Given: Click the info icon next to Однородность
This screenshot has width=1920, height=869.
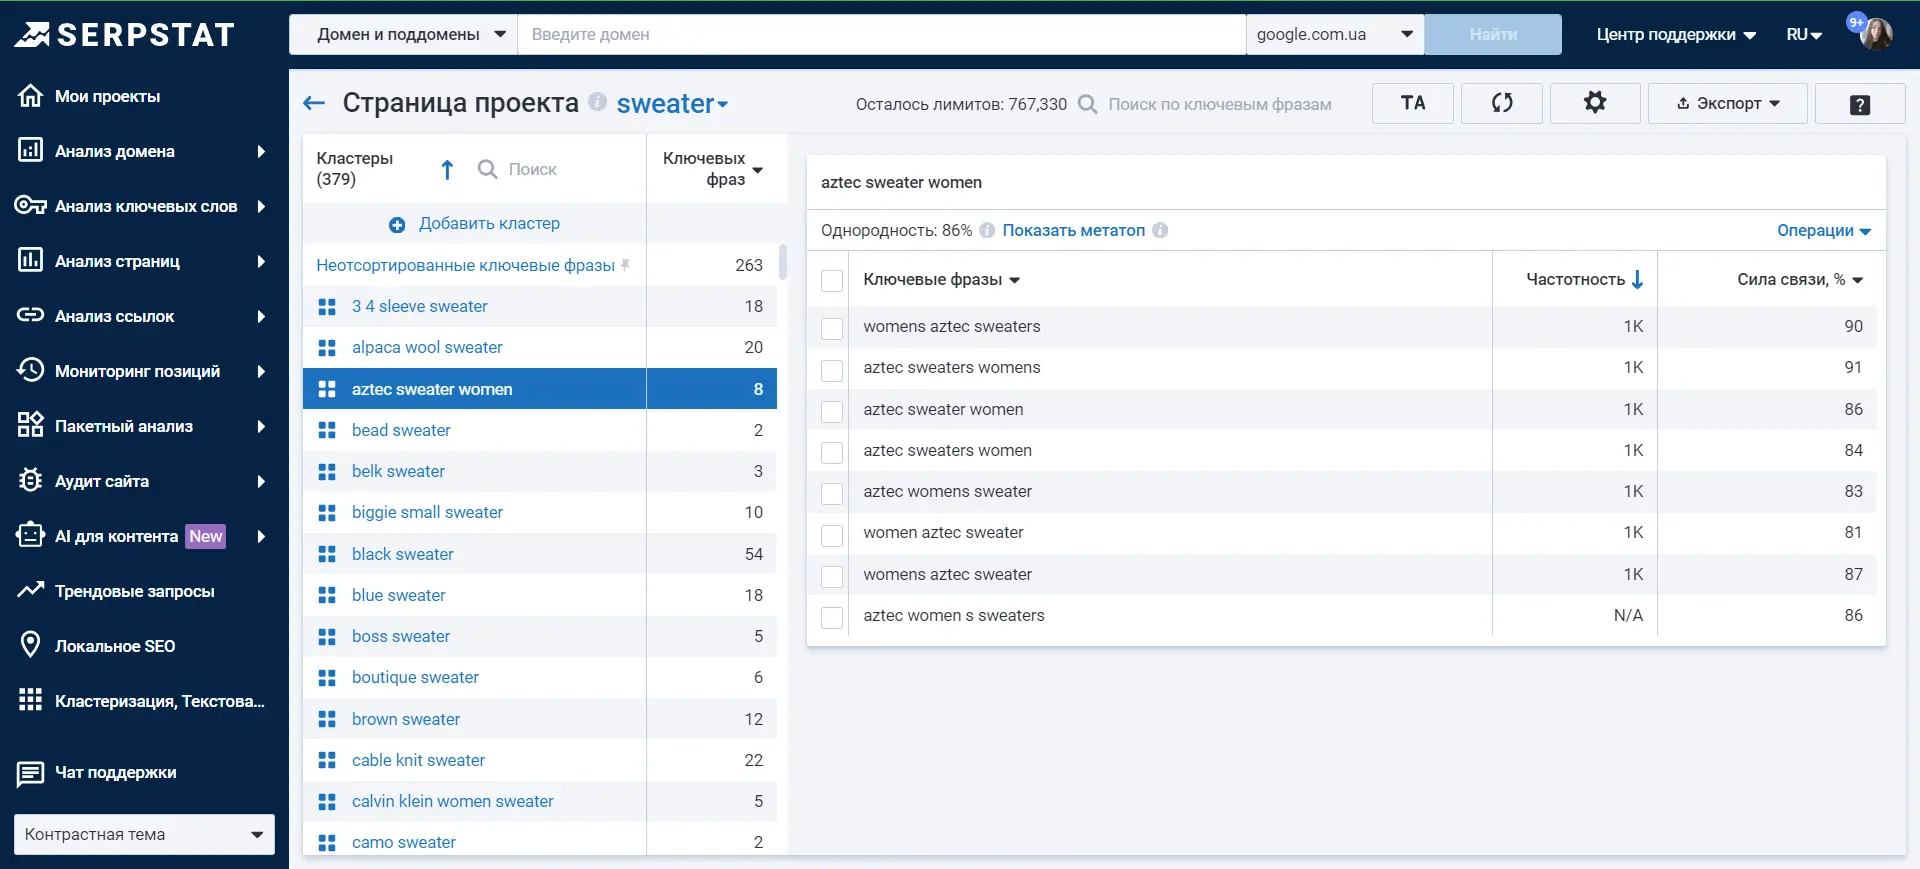Looking at the screenshot, I should 987,230.
